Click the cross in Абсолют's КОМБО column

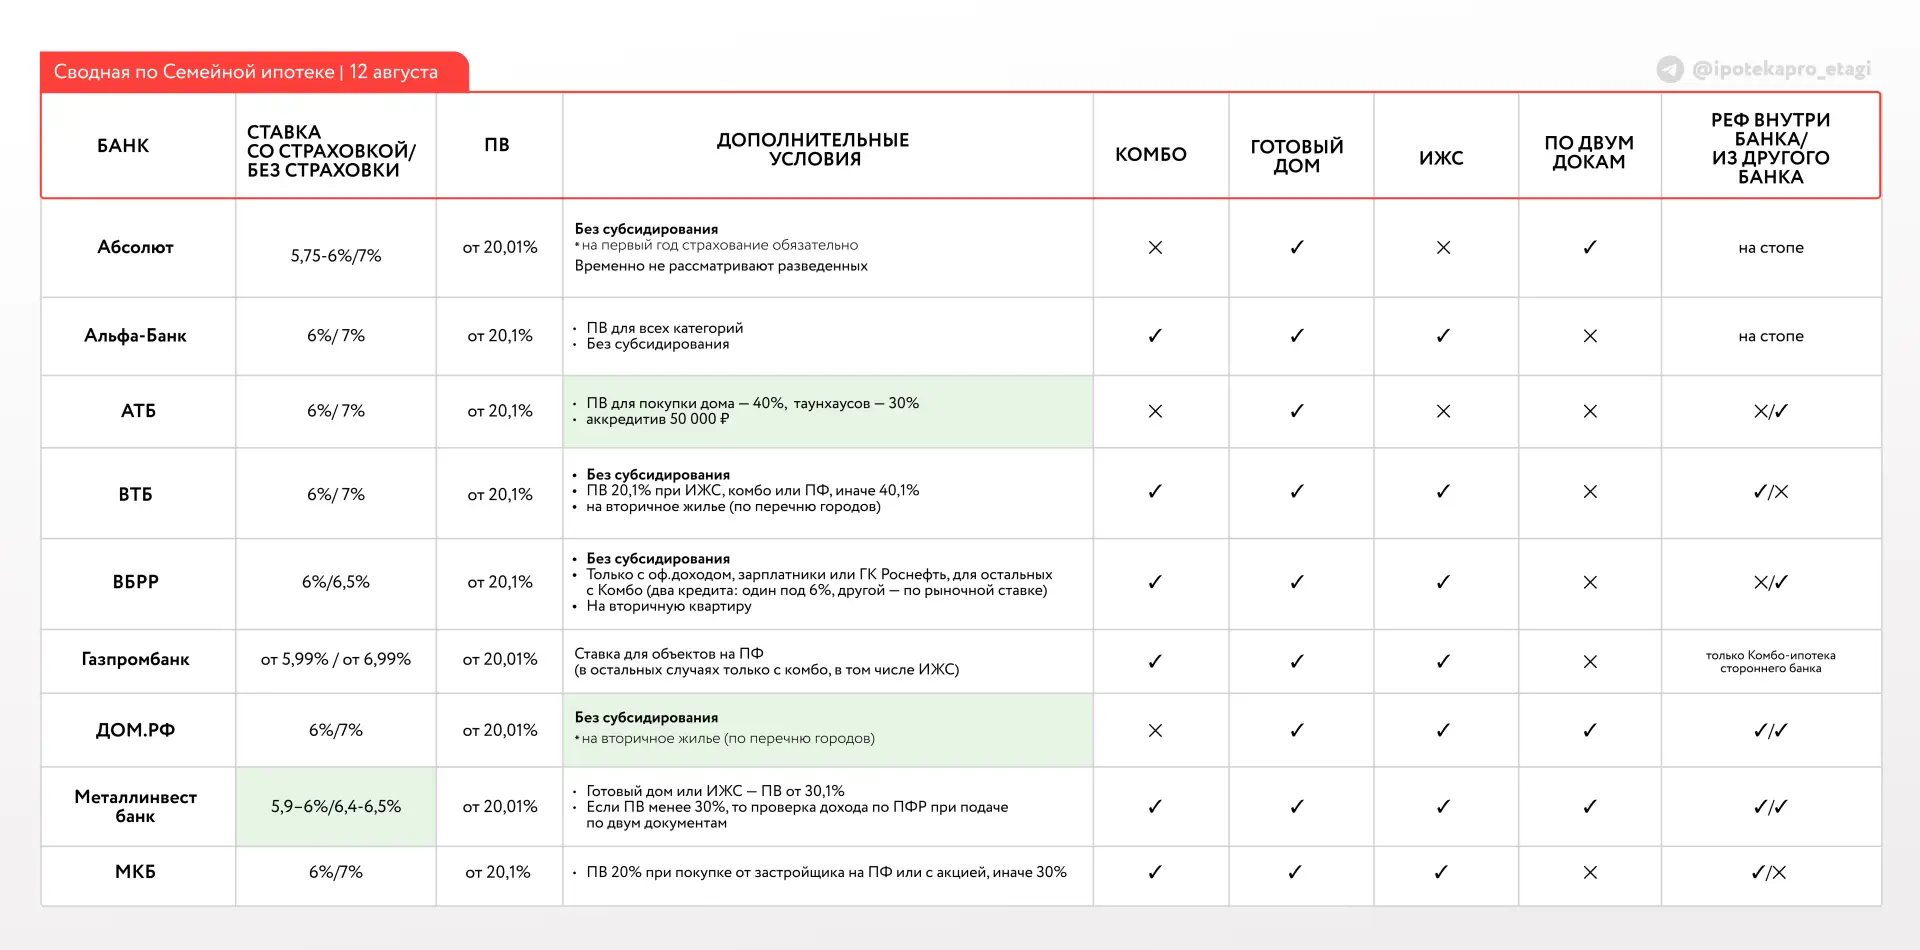[x=1155, y=247]
